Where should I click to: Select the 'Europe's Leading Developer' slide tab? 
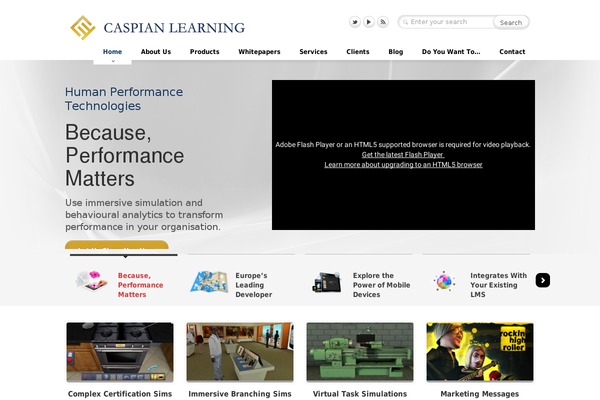[x=254, y=285]
